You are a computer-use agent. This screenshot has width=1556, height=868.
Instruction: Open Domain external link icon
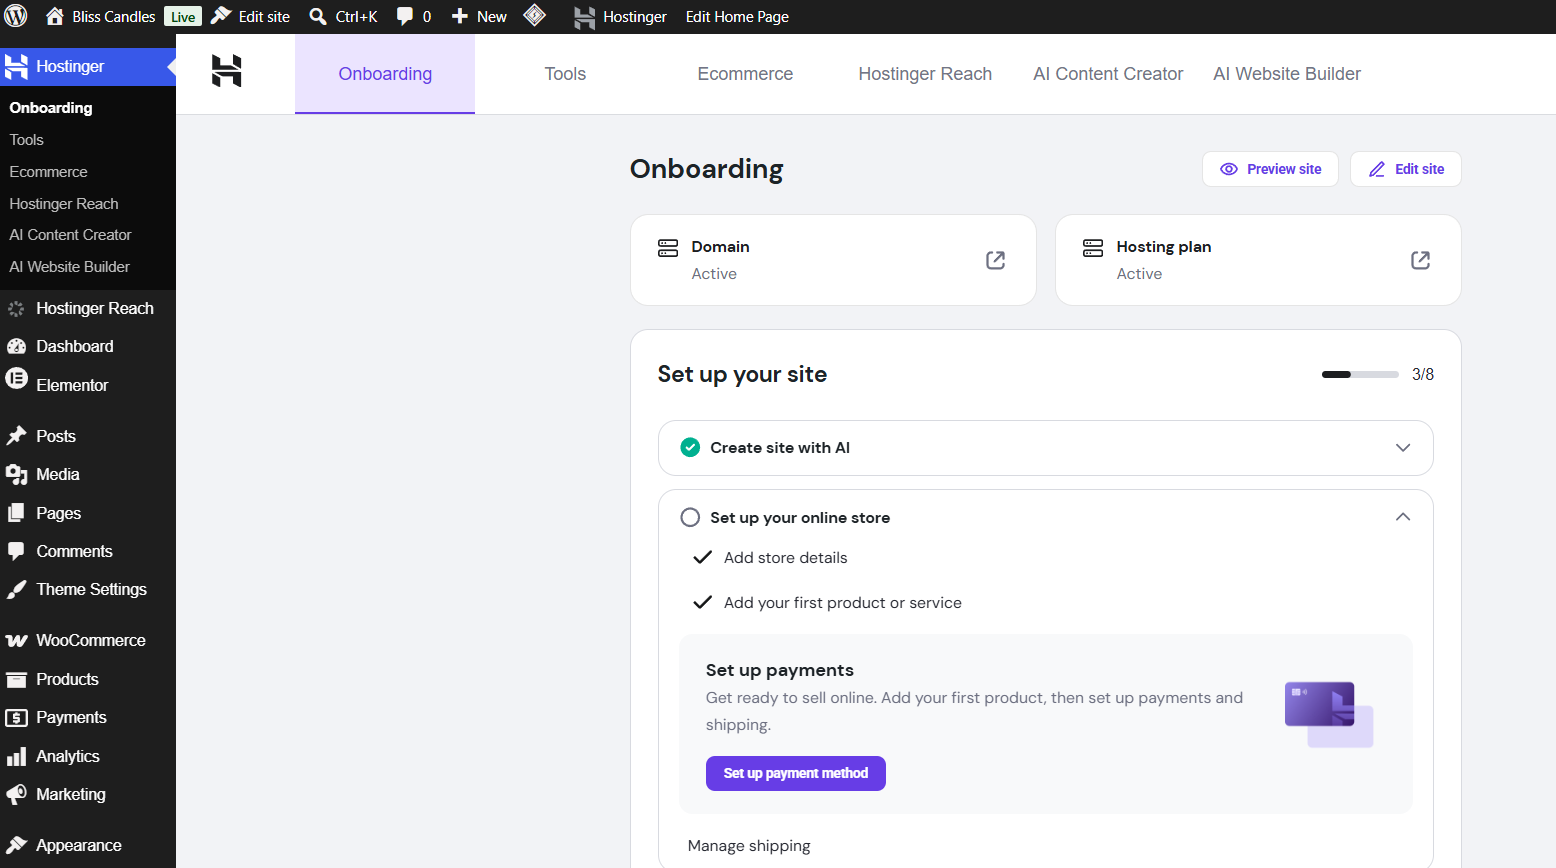click(995, 260)
